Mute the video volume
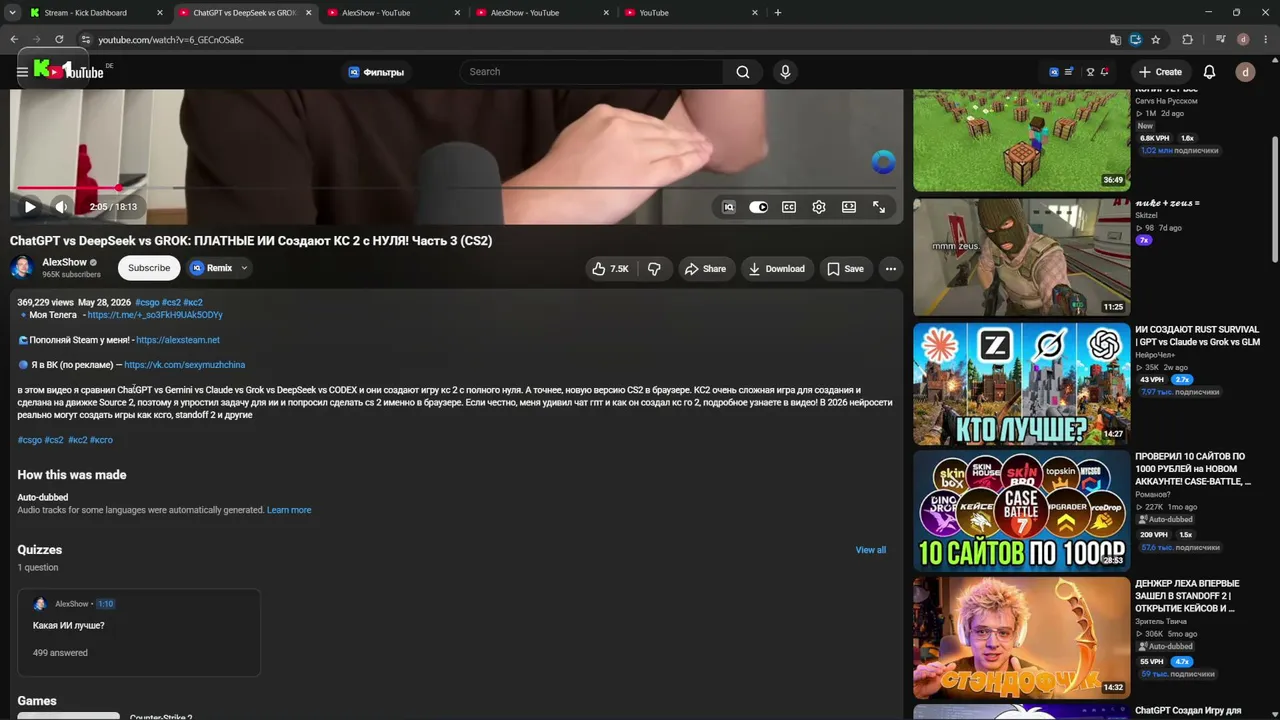This screenshot has height=720, width=1280. tap(61, 207)
